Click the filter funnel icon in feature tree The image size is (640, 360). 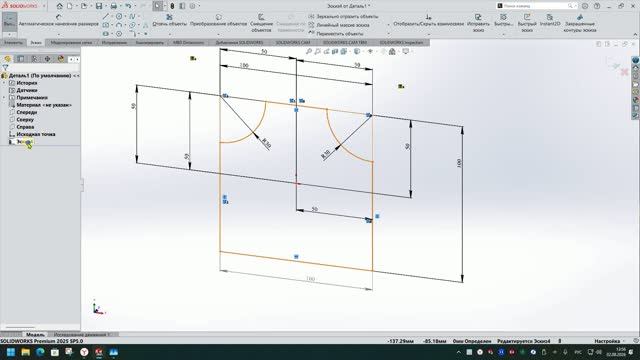click(5, 67)
